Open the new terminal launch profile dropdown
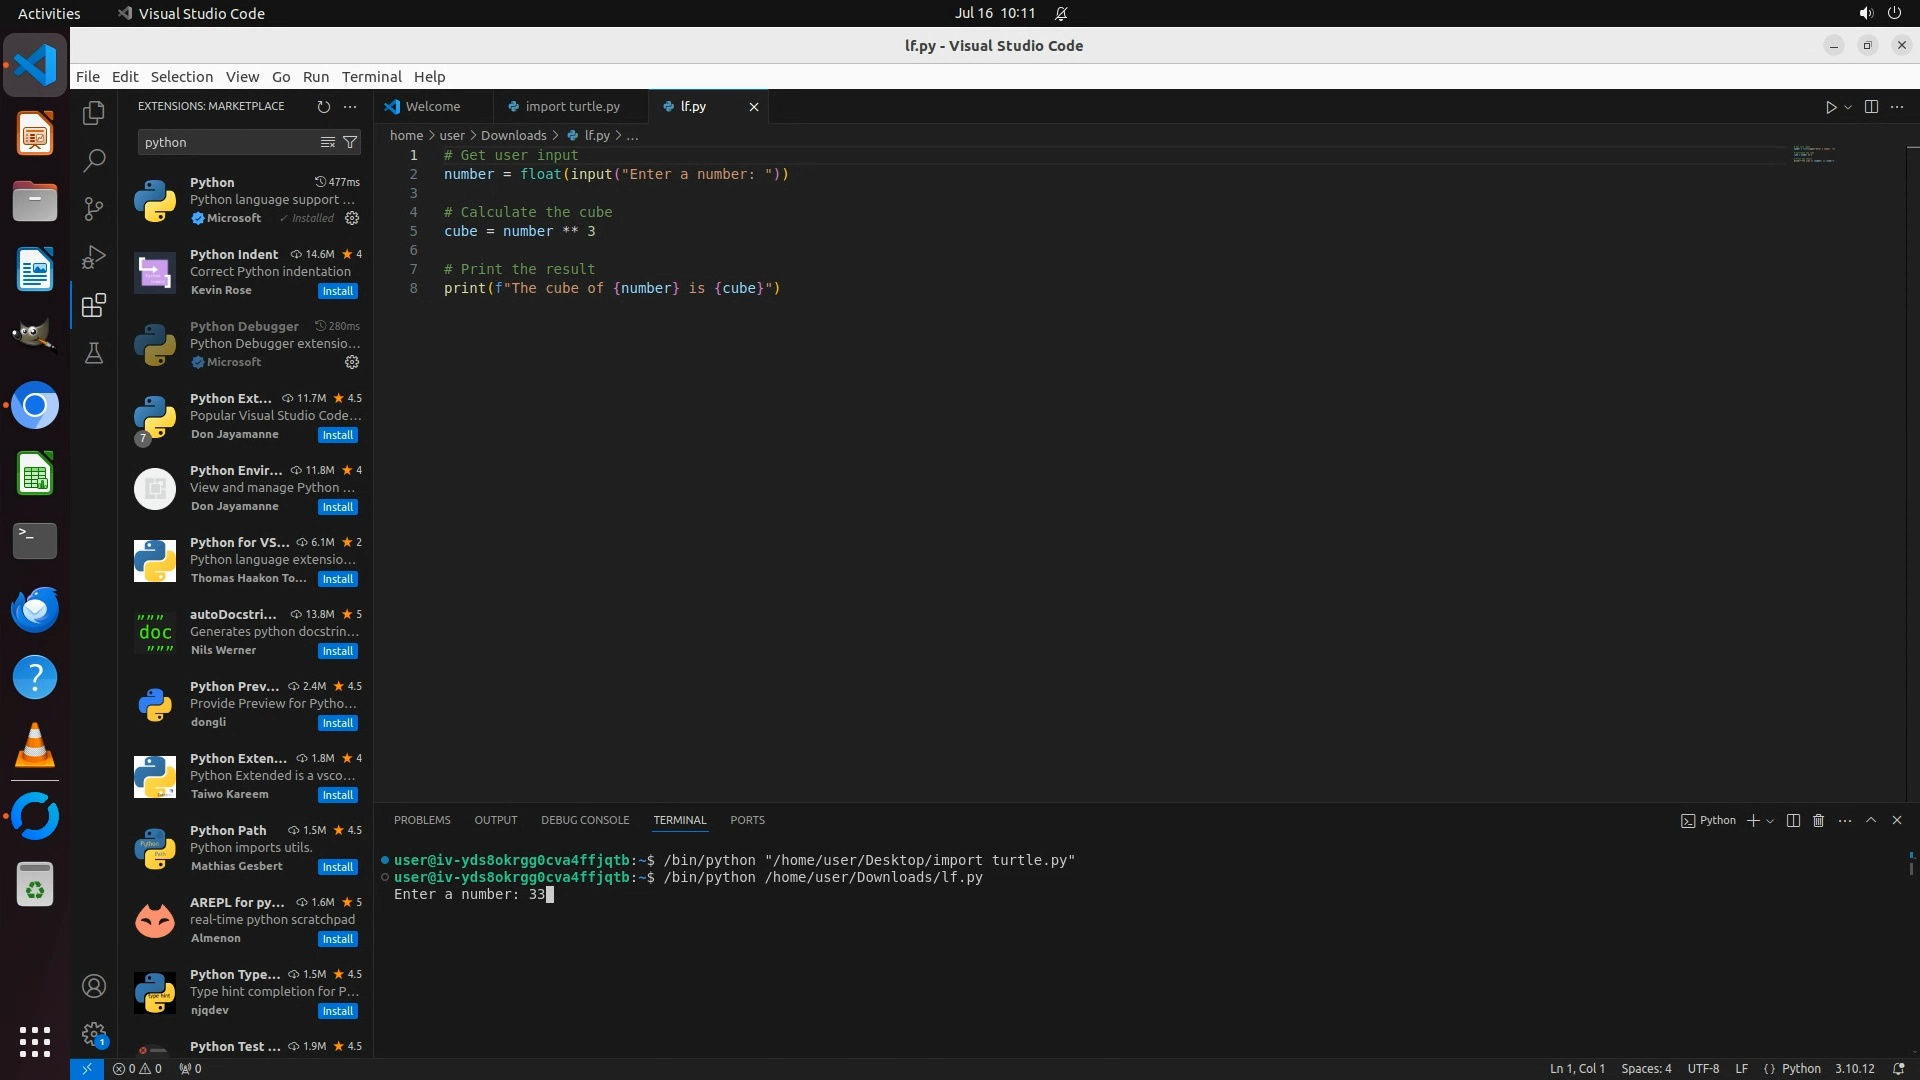The height and width of the screenshot is (1080, 1920). coord(1770,820)
